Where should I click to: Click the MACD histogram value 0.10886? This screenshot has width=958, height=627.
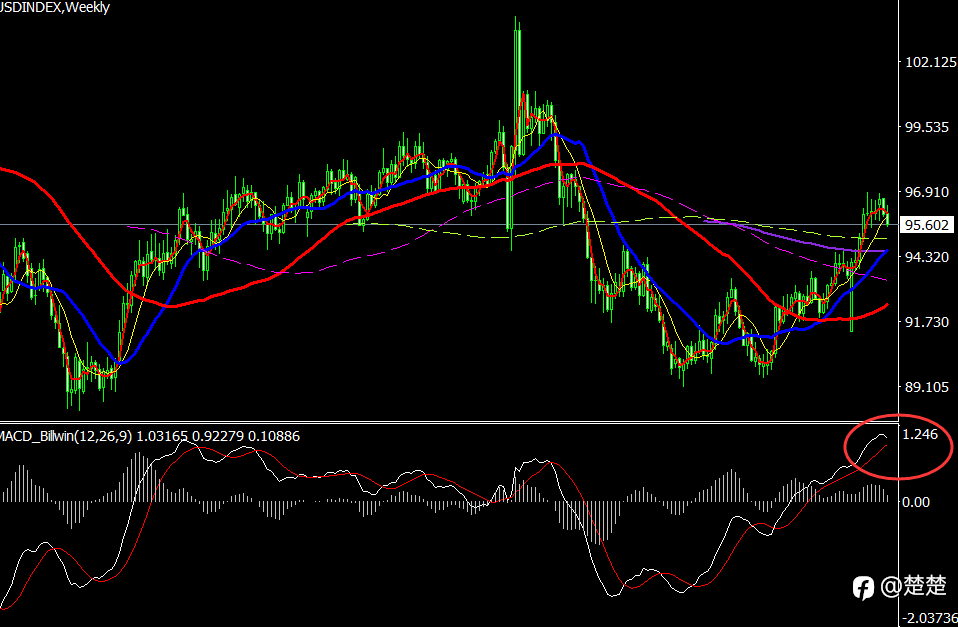click(x=274, y=436)
